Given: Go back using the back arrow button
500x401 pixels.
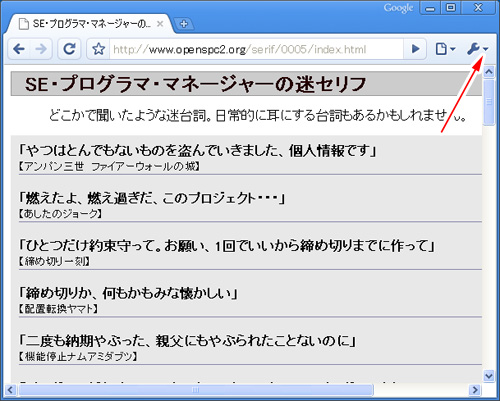Looking at the screenshot, I should pos(19,49).
